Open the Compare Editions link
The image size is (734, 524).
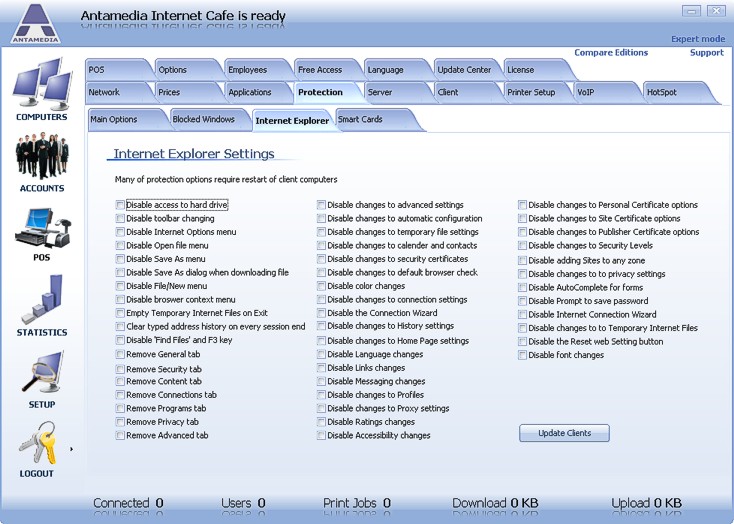611,52
